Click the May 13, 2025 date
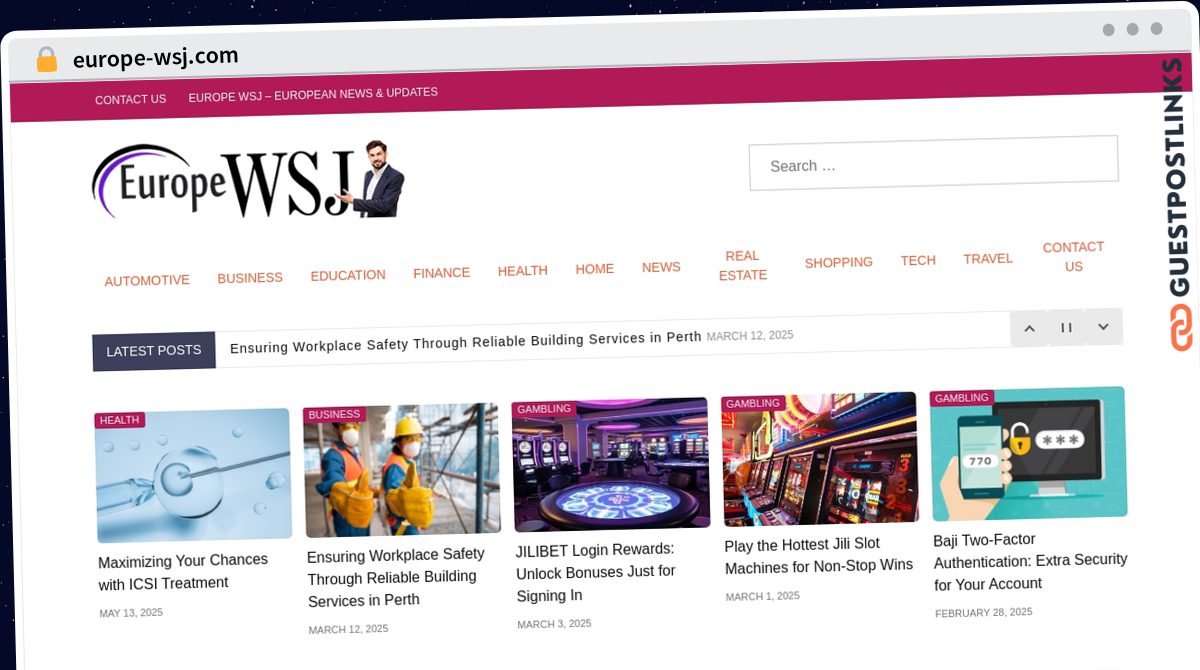Viewport: 1200px width, 670px height. [x=131, y=613]
